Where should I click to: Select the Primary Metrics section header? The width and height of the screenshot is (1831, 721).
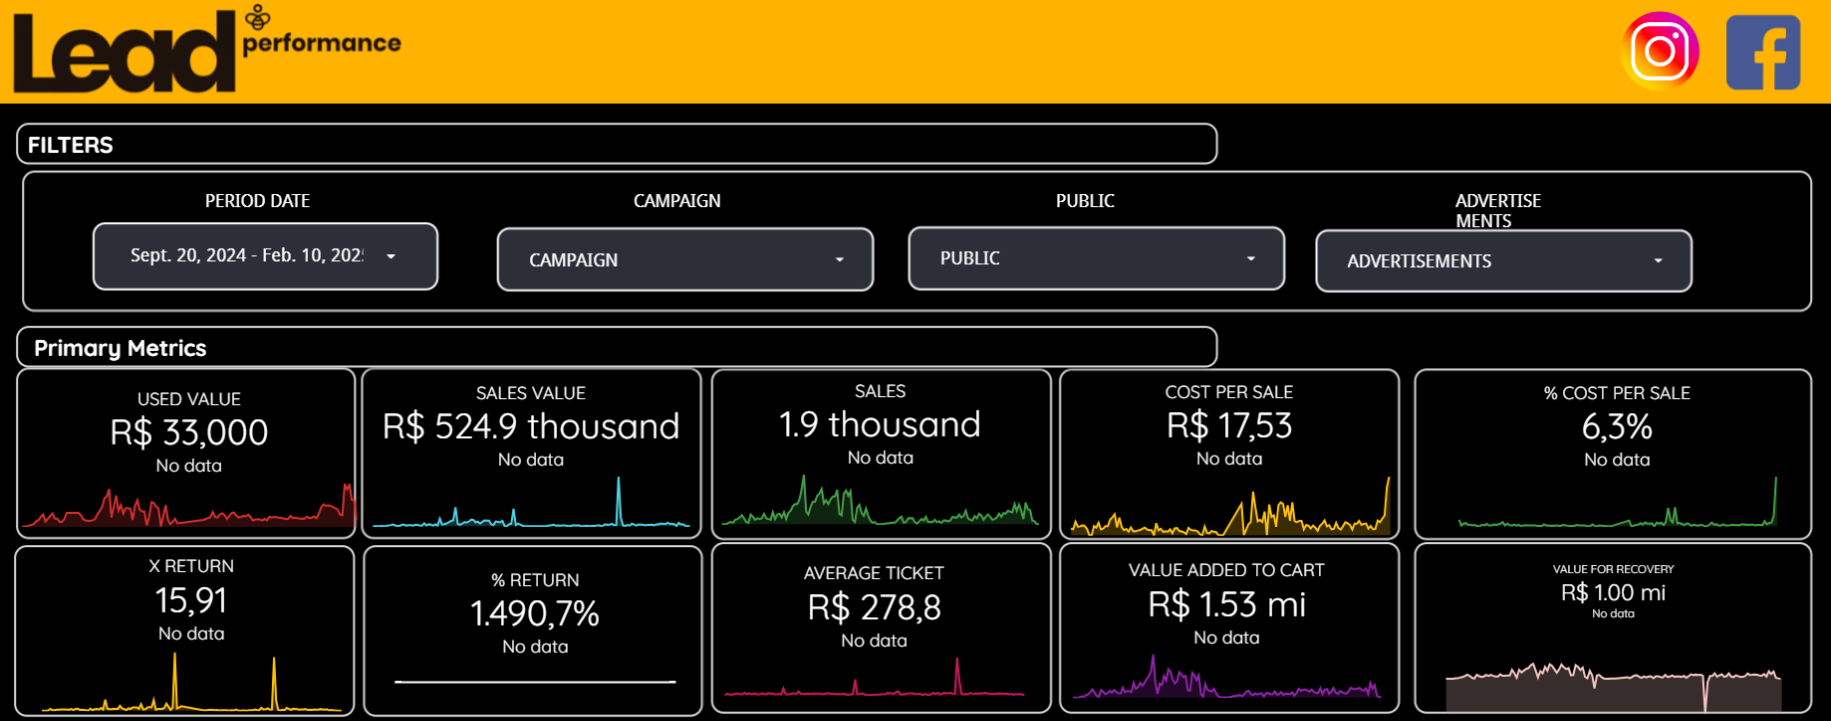616,347
